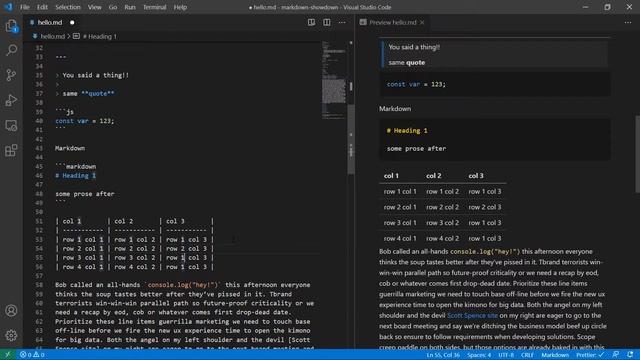640x360 pixels.
Task: Open the Remote Explorer view
Action: [x=11, y=125]
